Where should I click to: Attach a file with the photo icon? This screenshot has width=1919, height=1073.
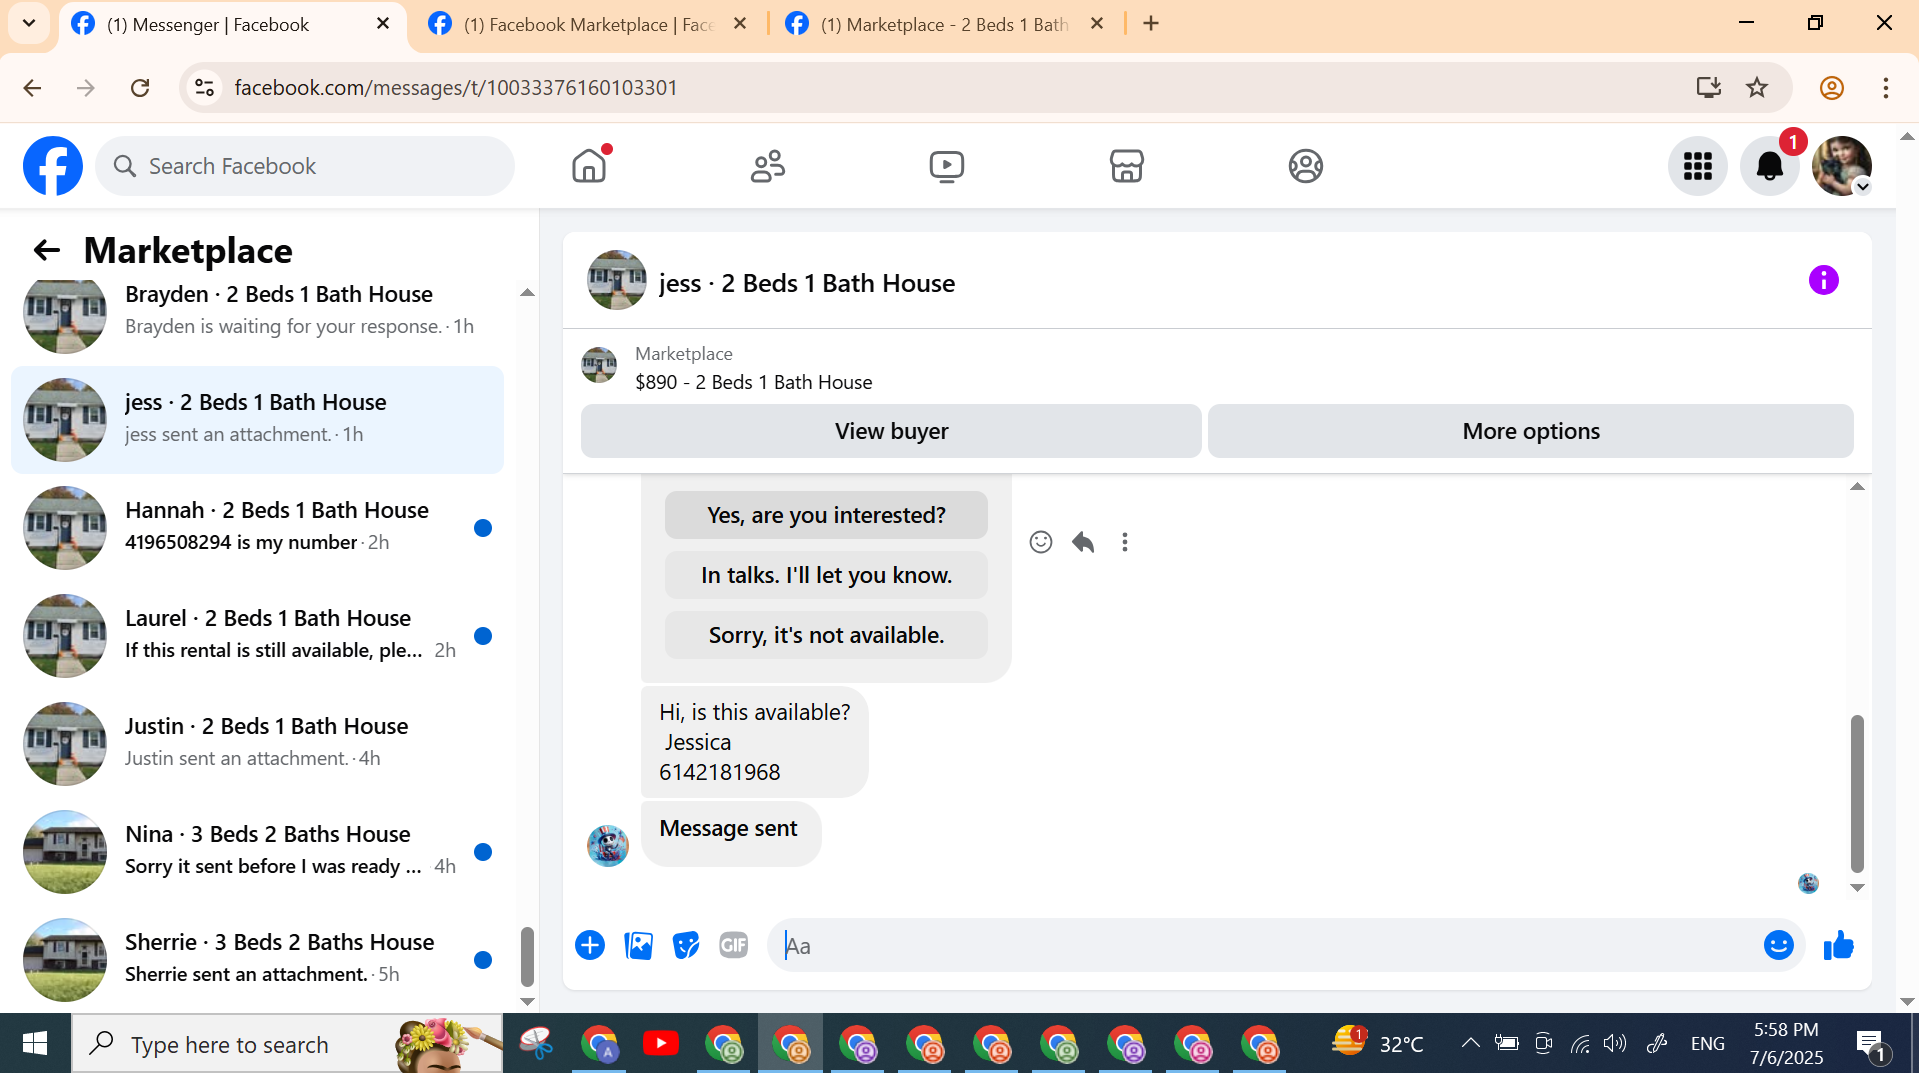pos(638,945)
